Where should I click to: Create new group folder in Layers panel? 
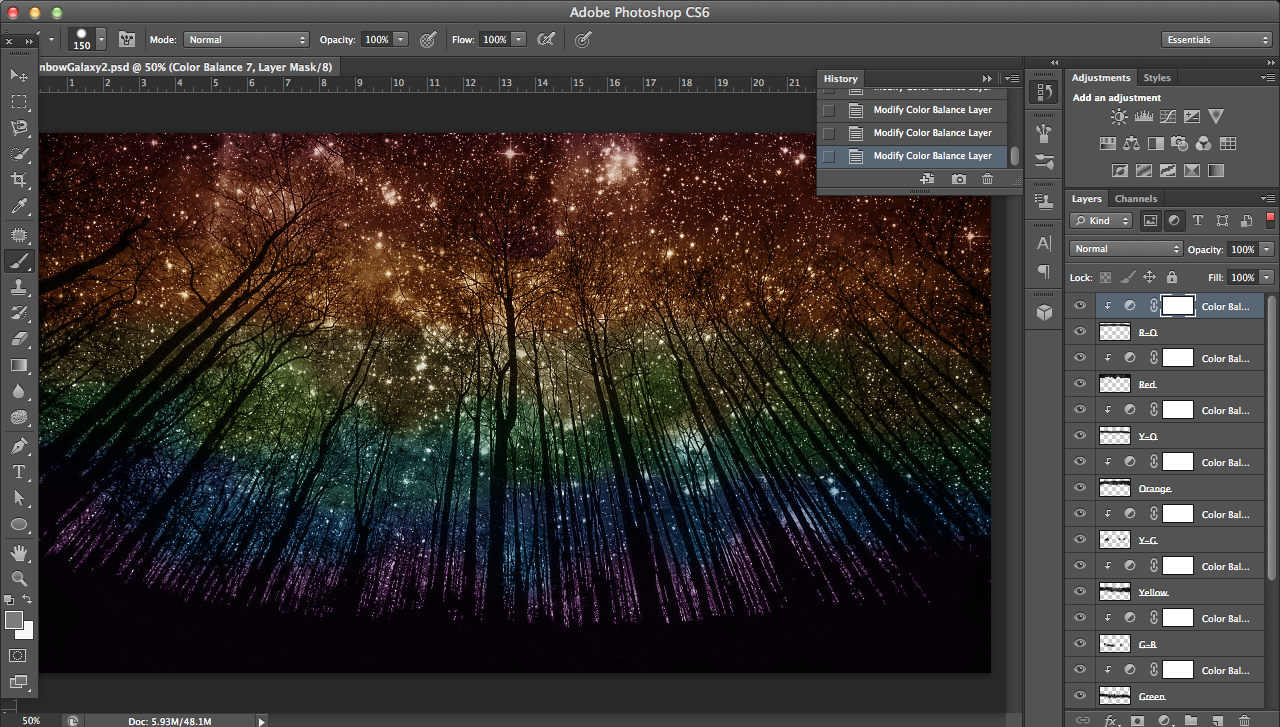point(1191,720)
